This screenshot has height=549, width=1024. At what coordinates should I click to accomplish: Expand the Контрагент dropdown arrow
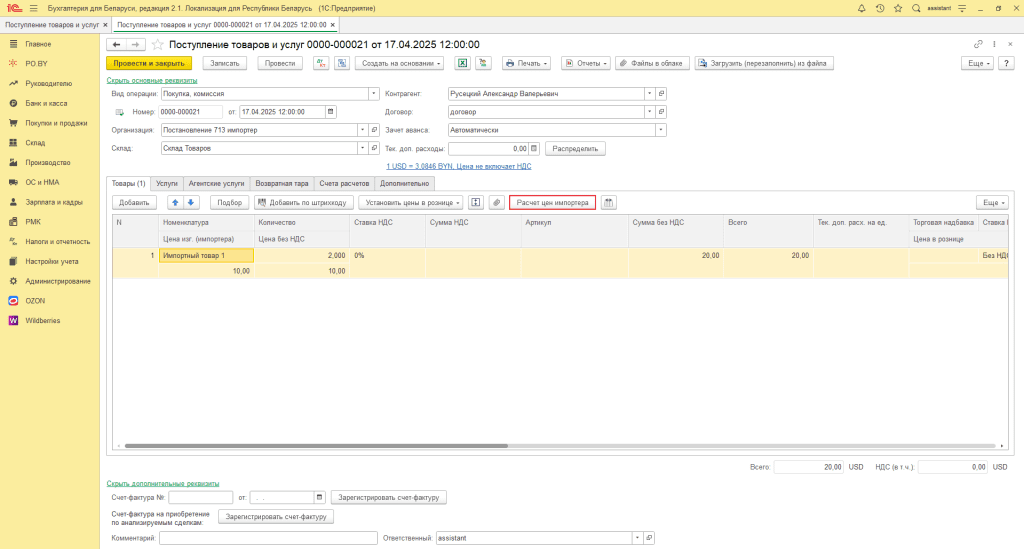(649, 93)
